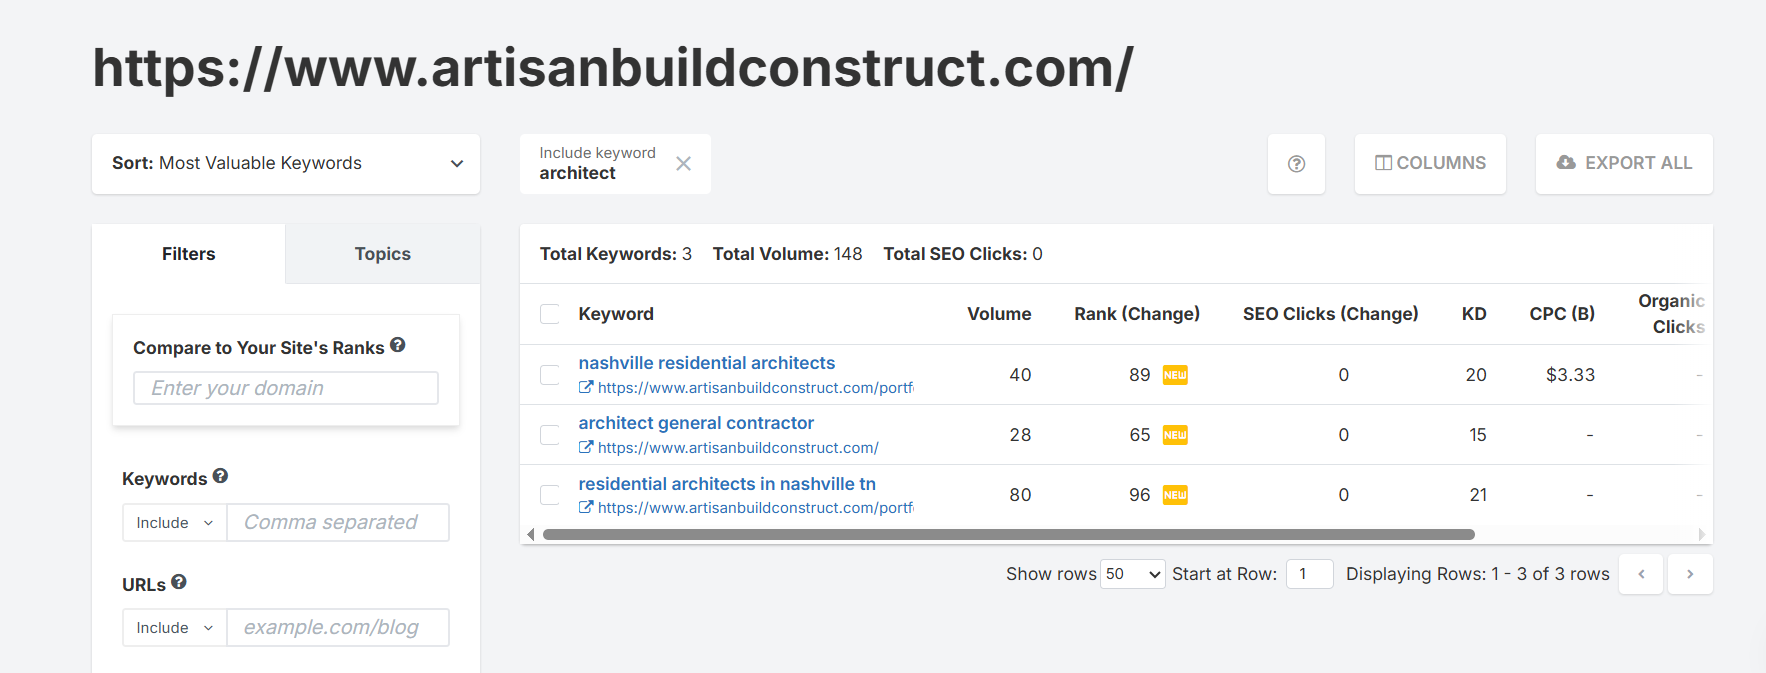
Task: Remove the architect keyword filter chip
Action: point(683,164)
